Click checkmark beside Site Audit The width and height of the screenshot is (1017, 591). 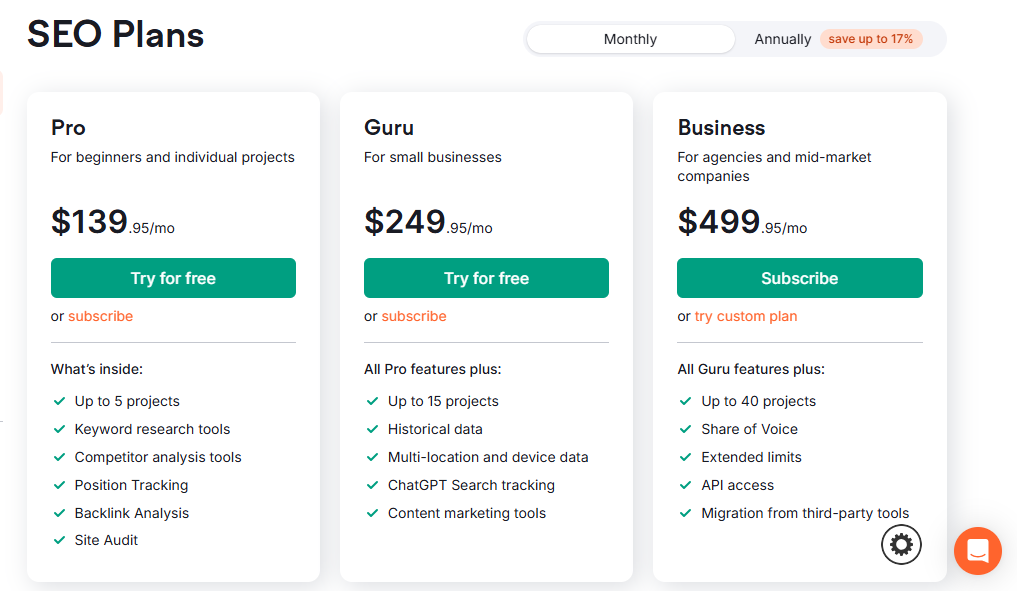coord(60,540)
